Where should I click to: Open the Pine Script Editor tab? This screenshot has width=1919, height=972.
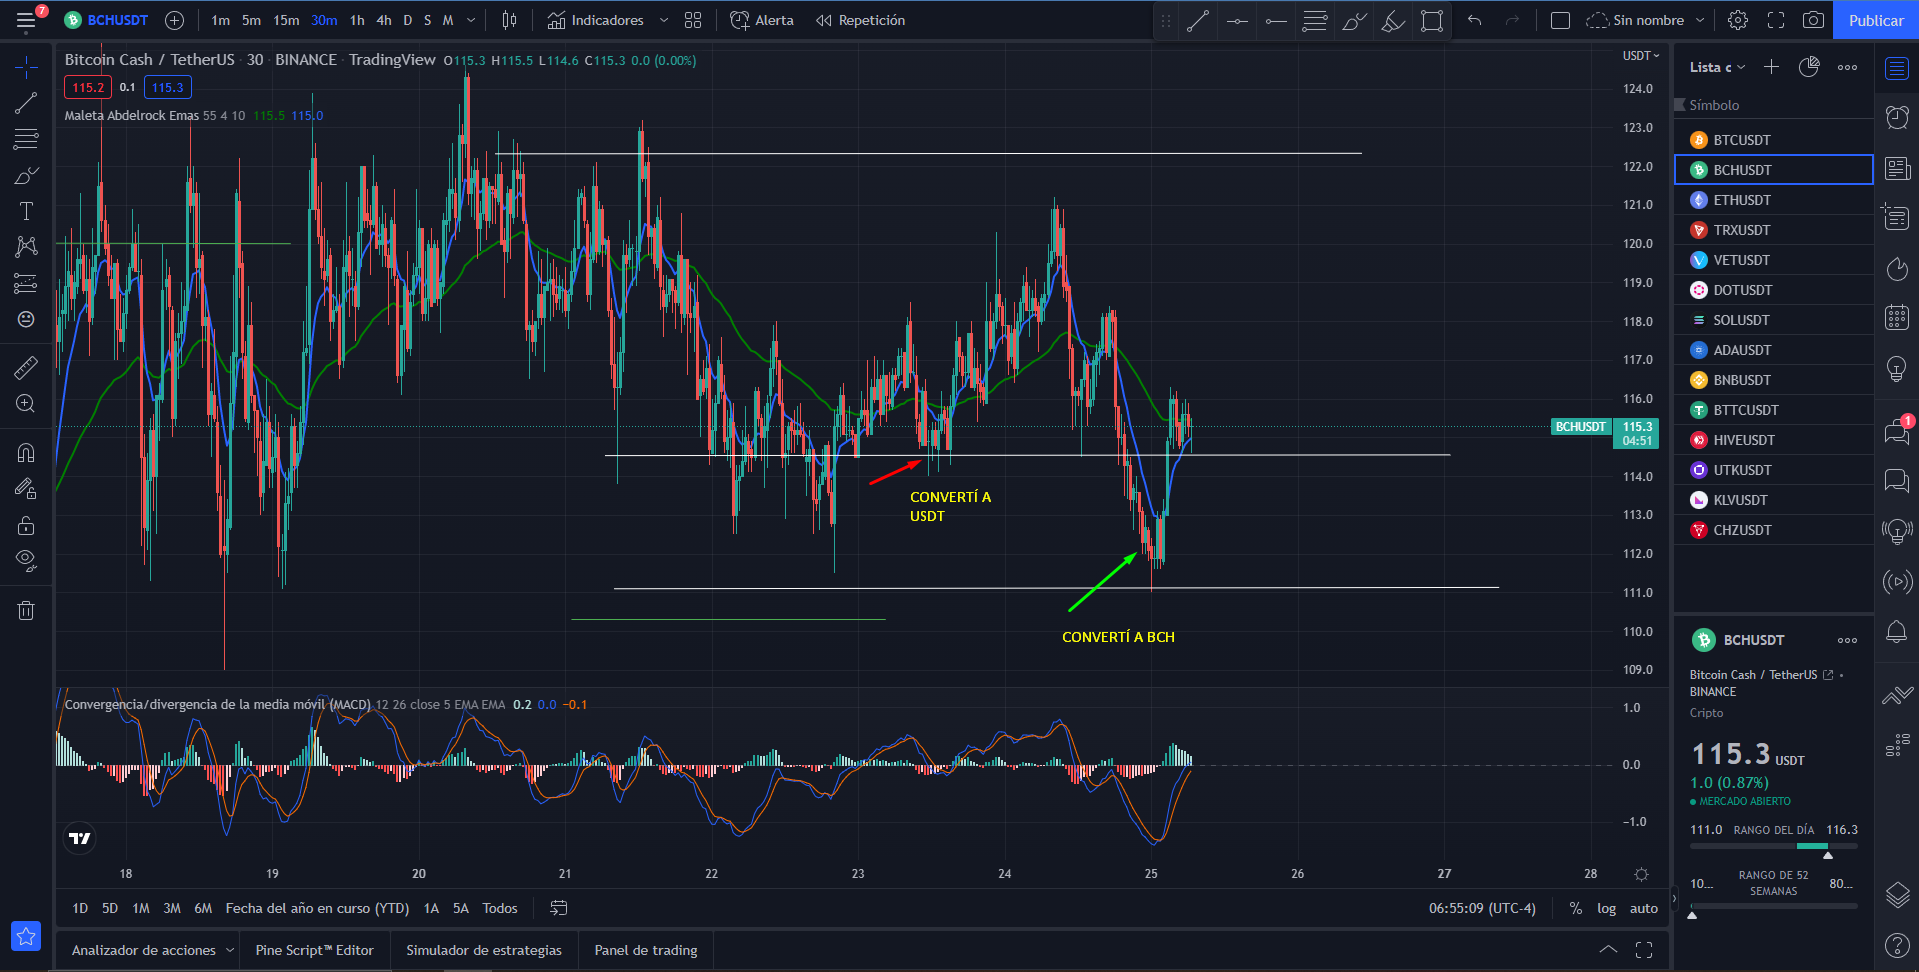pos(314,950)
